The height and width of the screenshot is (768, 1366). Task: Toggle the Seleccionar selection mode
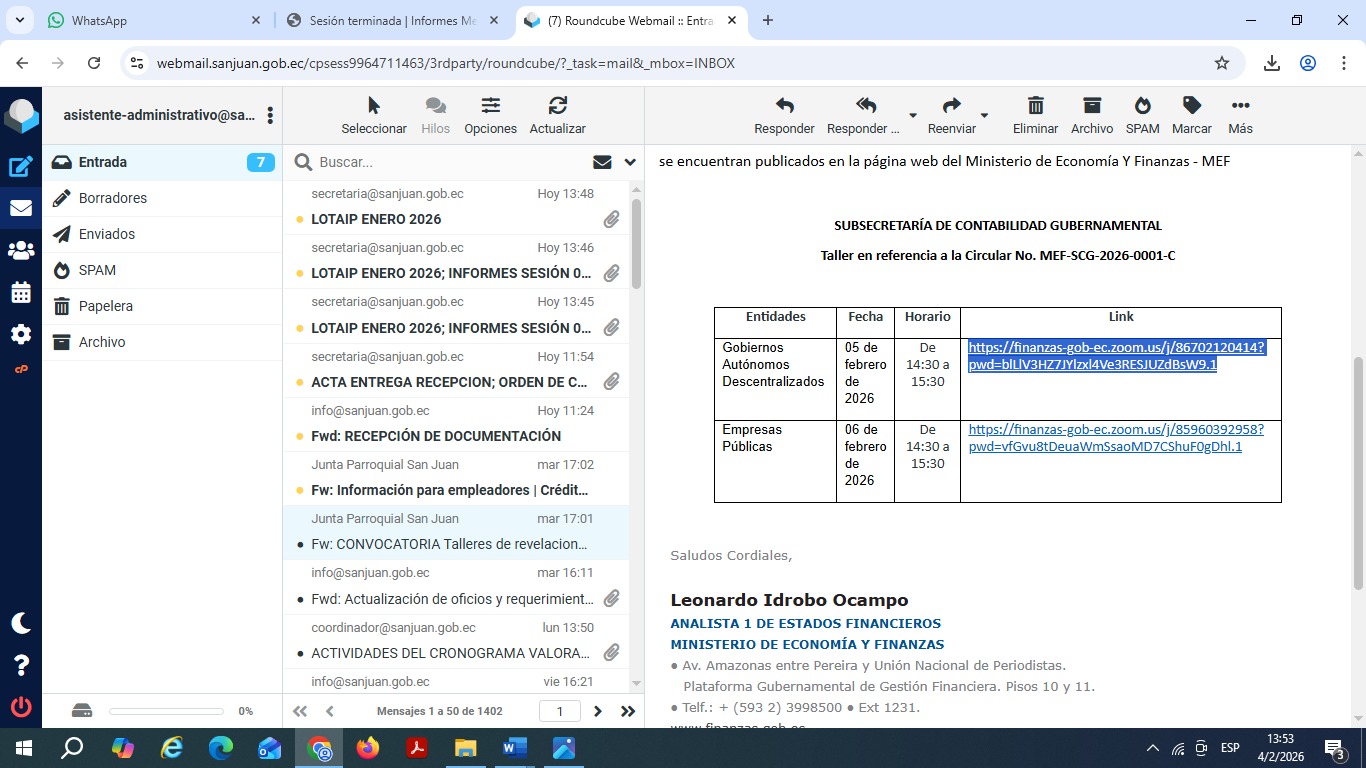point(374,115)
